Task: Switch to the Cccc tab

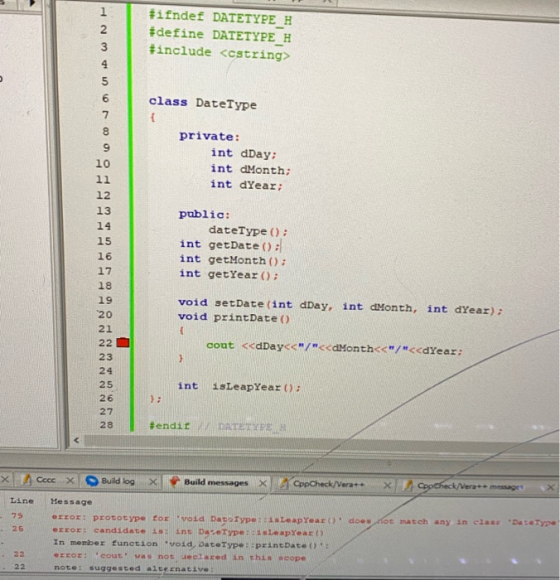Action: point(45,480)
